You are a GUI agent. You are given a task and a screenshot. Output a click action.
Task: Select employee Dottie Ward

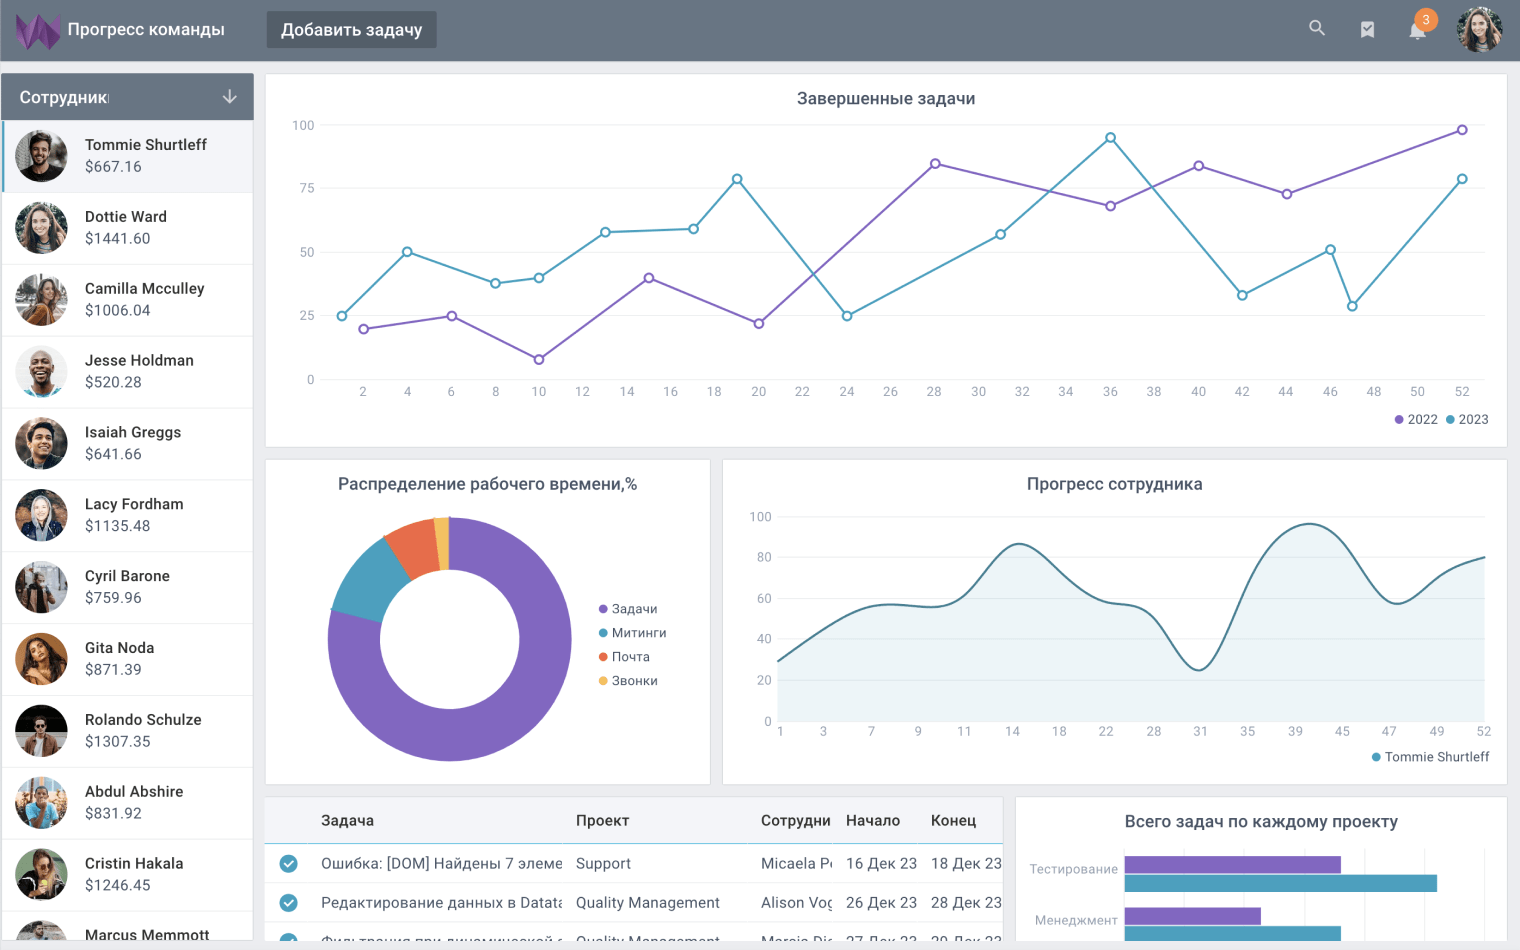(x=127, y=228)
